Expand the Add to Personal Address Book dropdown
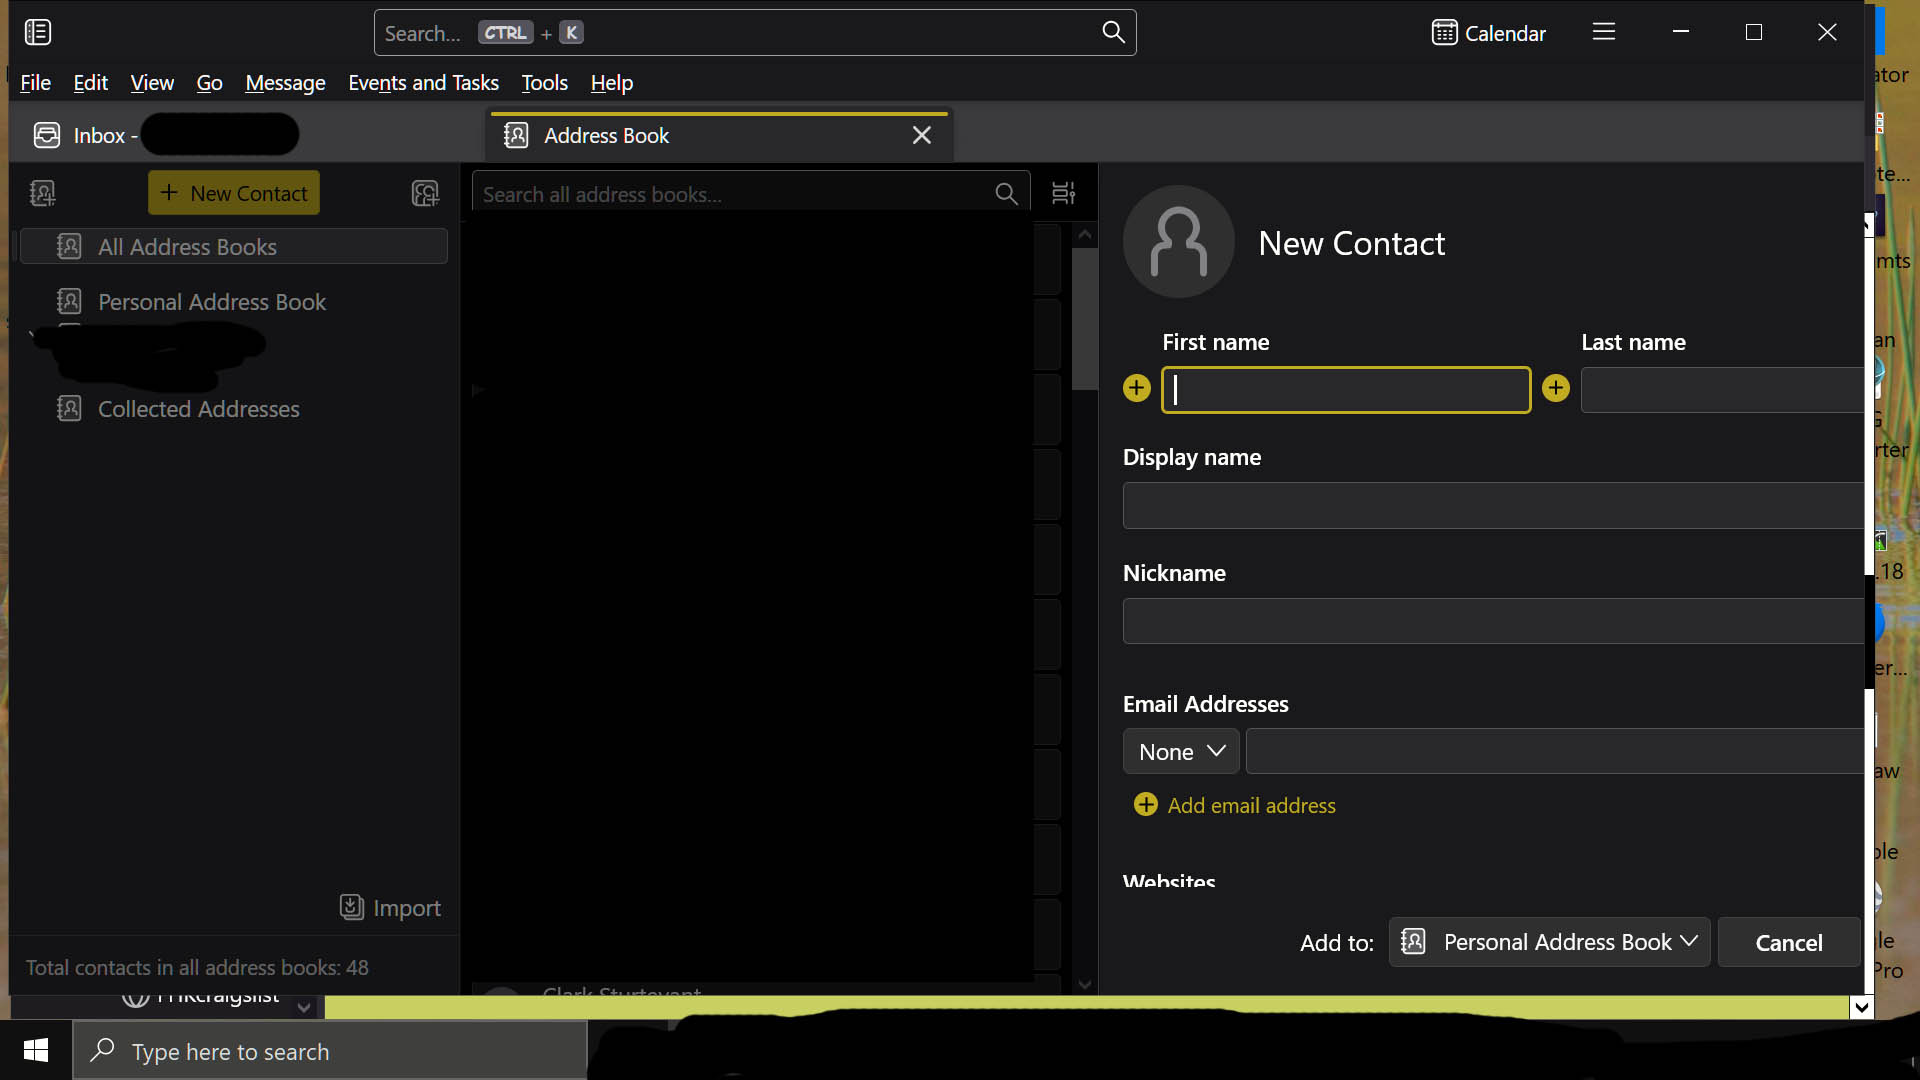1920x1080 pixels. [x=1549, y=942]
